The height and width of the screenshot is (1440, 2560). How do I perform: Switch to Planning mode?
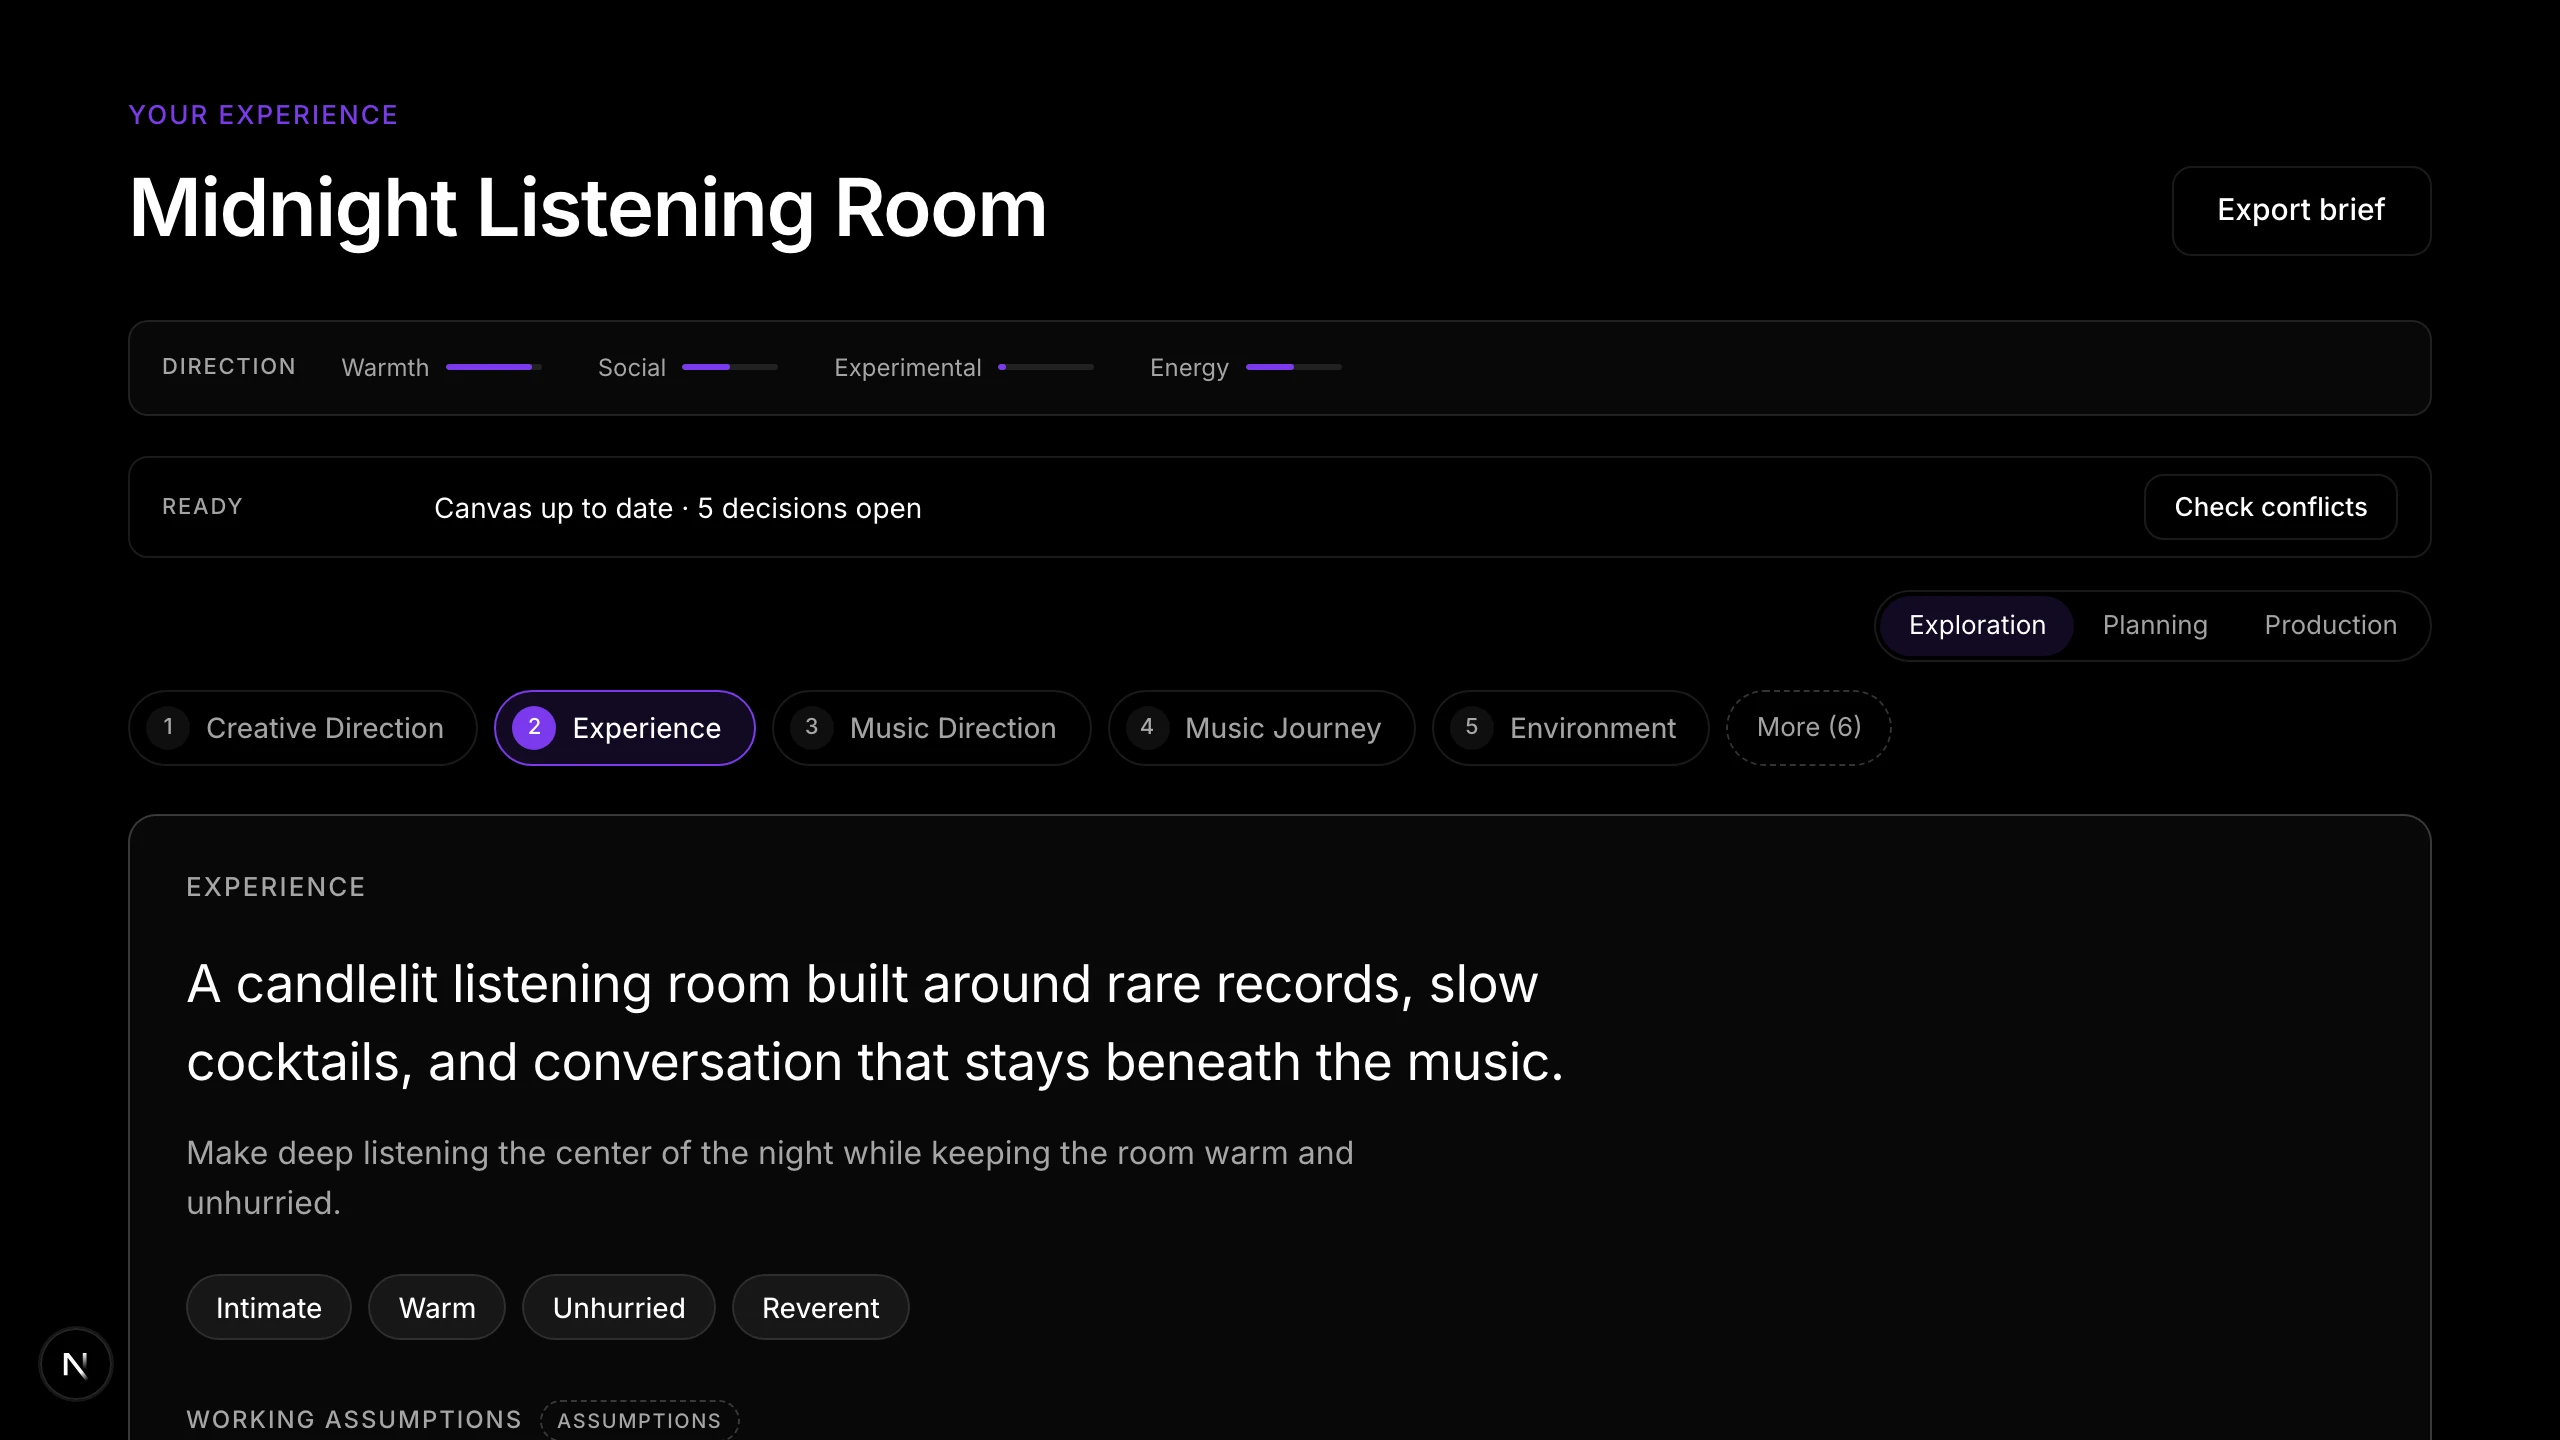[2155, 625]
